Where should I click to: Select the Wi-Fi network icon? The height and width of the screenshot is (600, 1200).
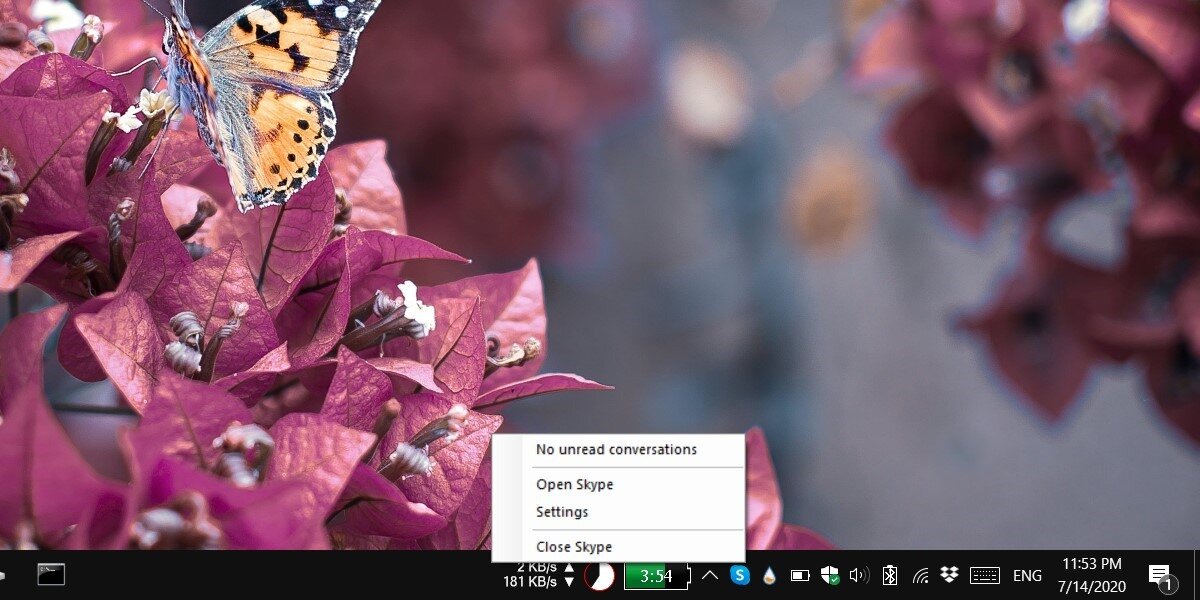tap(920, 575)
